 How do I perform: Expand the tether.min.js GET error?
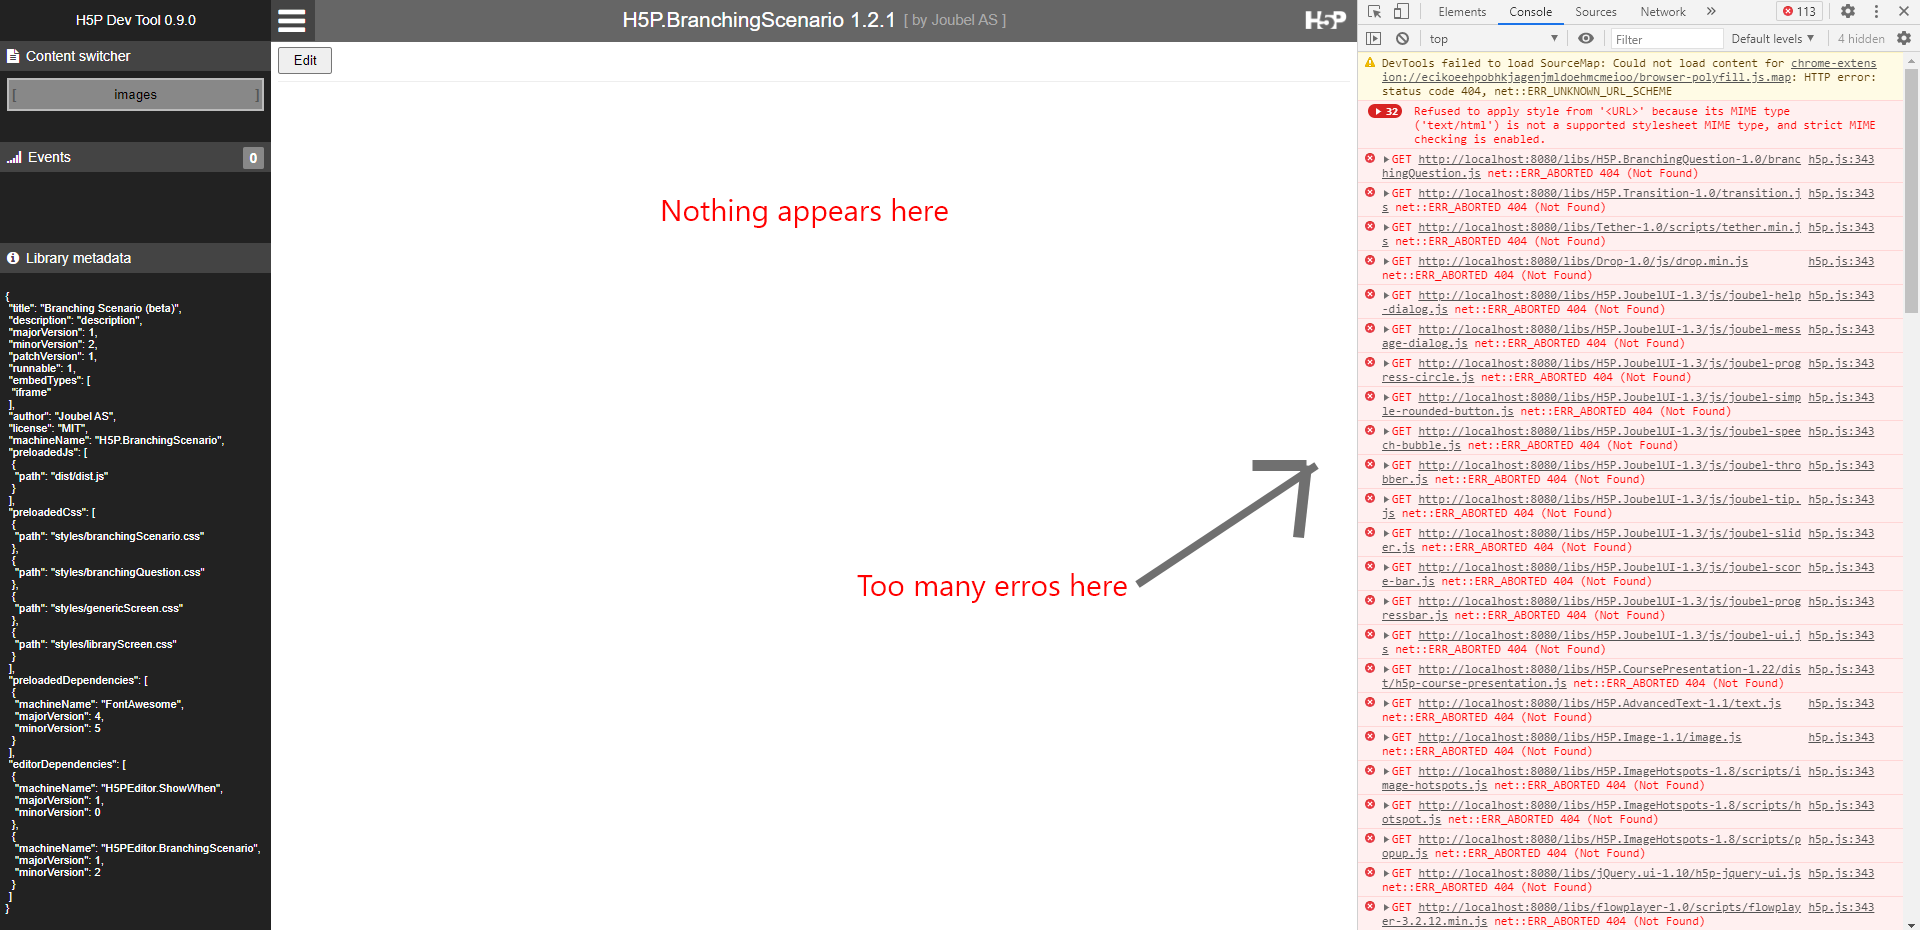[x=1387, y=228]
